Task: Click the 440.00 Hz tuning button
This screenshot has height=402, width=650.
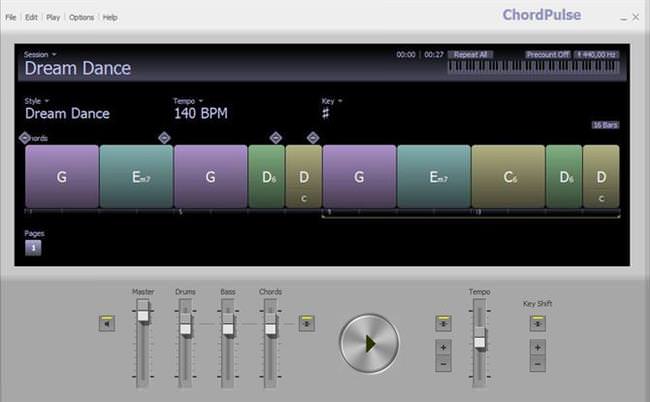Action: (x=597, y=55)
